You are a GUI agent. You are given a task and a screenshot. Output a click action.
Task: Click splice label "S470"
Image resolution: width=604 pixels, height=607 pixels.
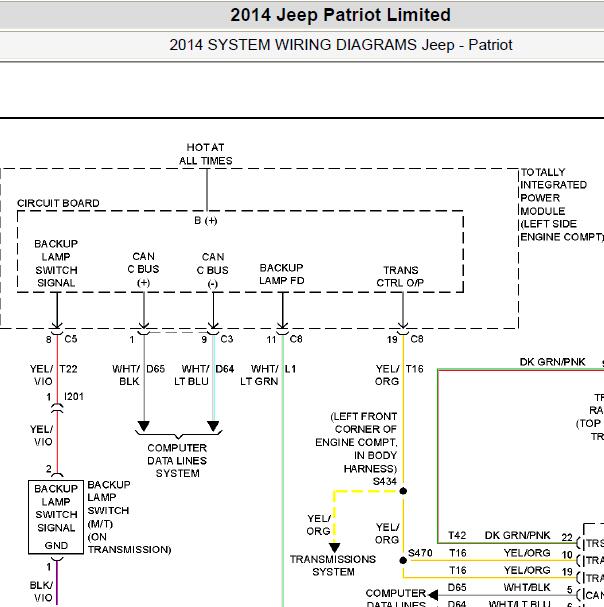coord(420,553)
